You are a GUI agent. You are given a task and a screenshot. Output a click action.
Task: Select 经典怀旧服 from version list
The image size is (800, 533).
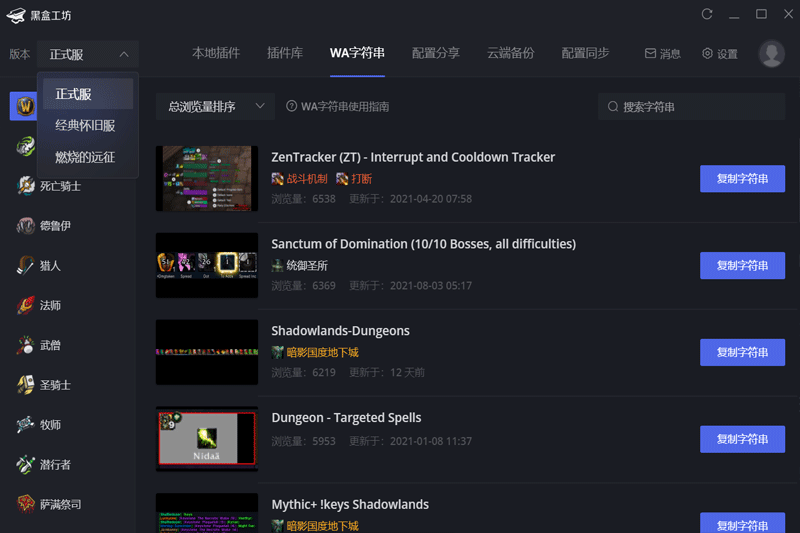[x=85, y=126]
